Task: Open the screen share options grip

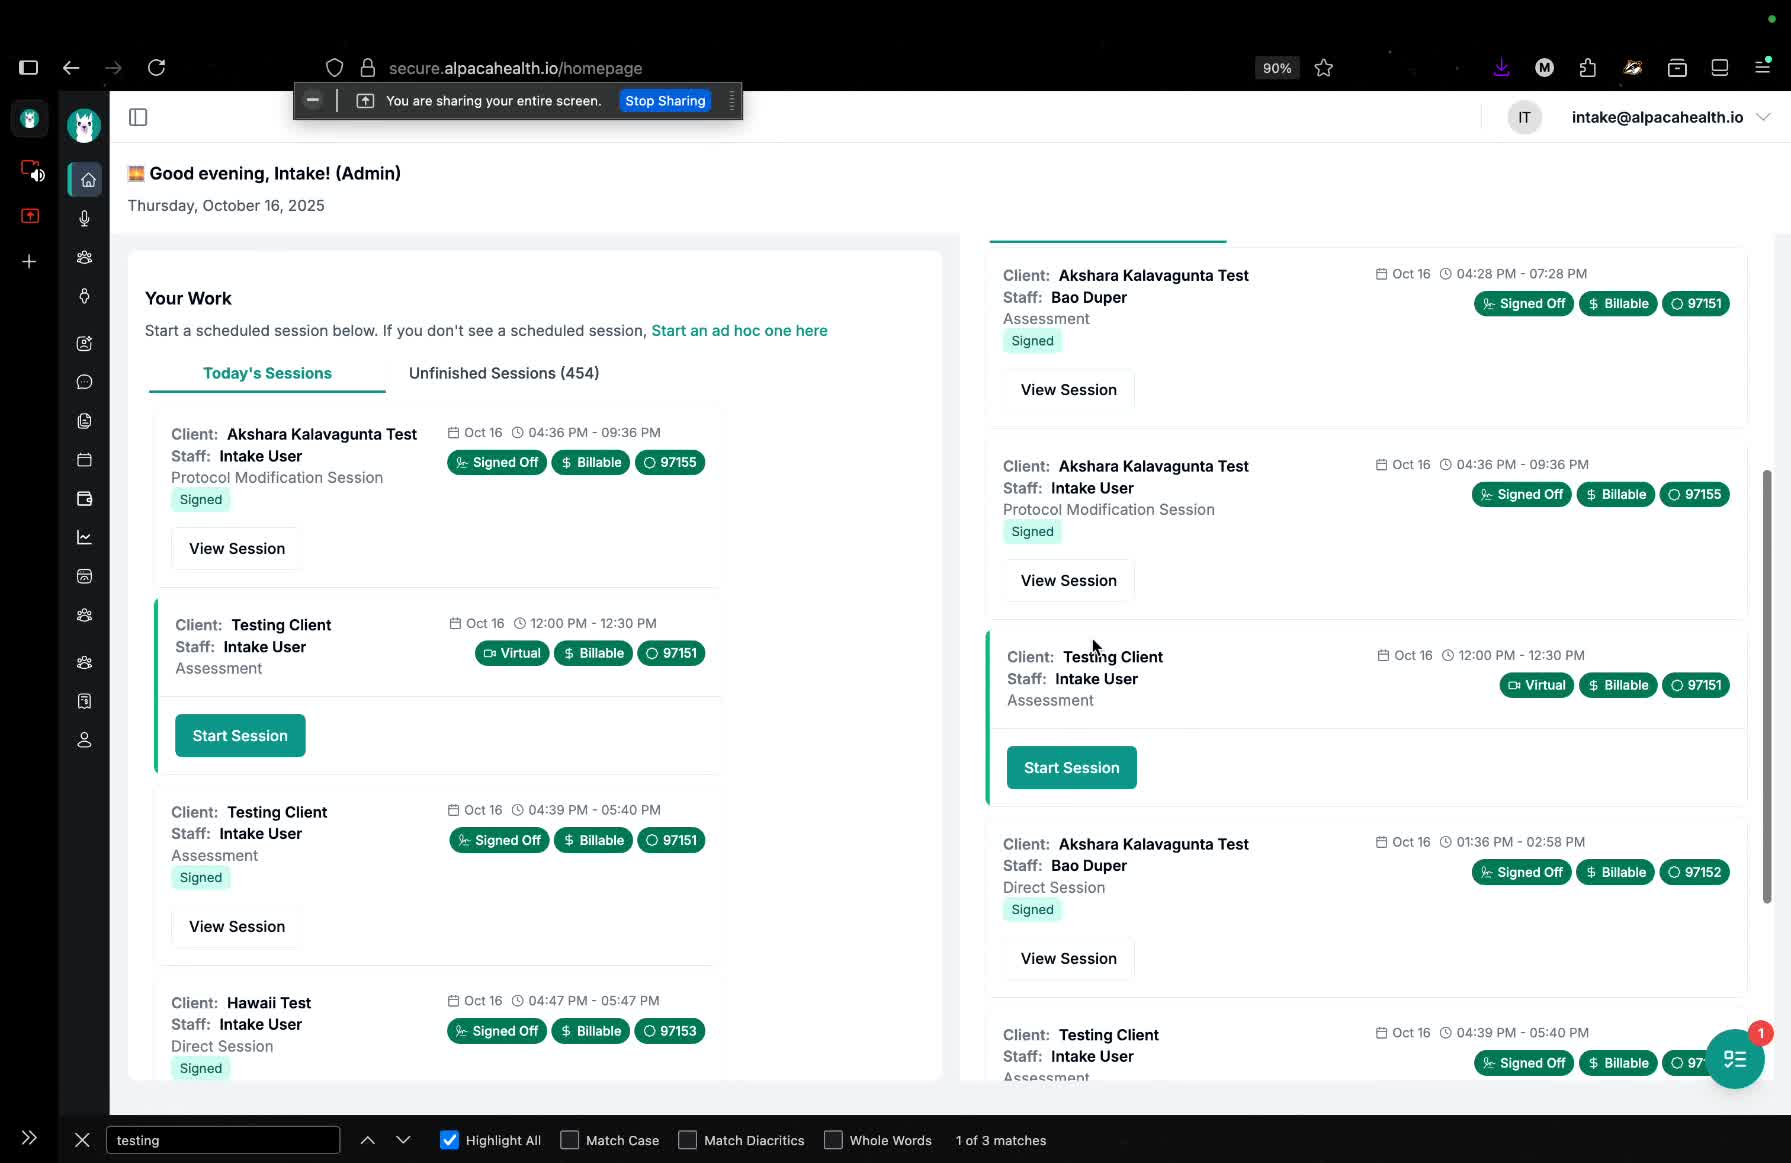Action: click(732, 101)
